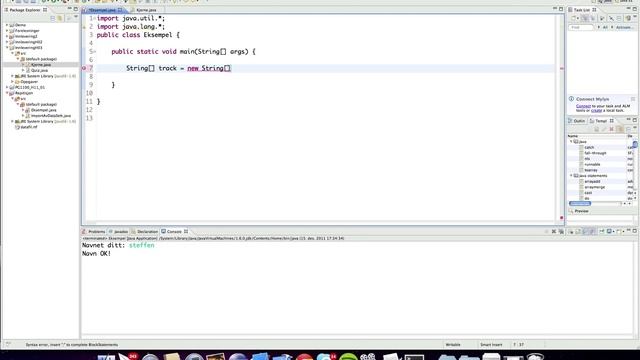
Task: Click the Connect link in Mylyn panel
Action: pyautogui.click(x=583, y=106)
